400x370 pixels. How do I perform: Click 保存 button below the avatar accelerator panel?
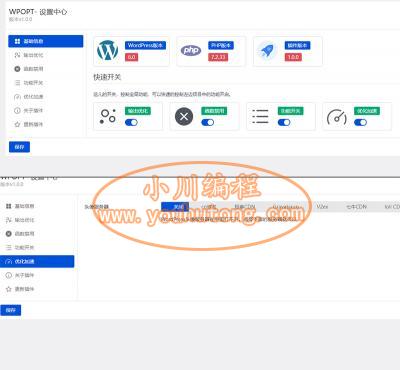click(11, 310)
